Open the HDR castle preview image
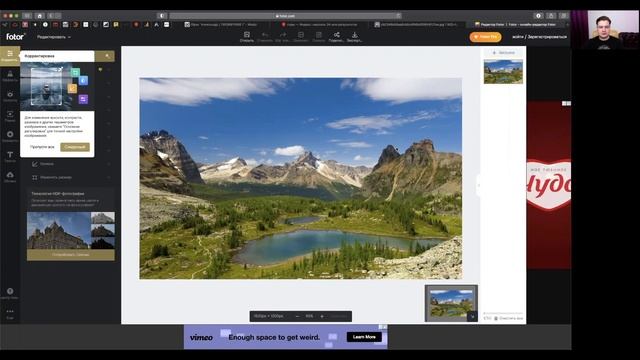The width and height of the screenshot is (640, 360). click(71, 230)
